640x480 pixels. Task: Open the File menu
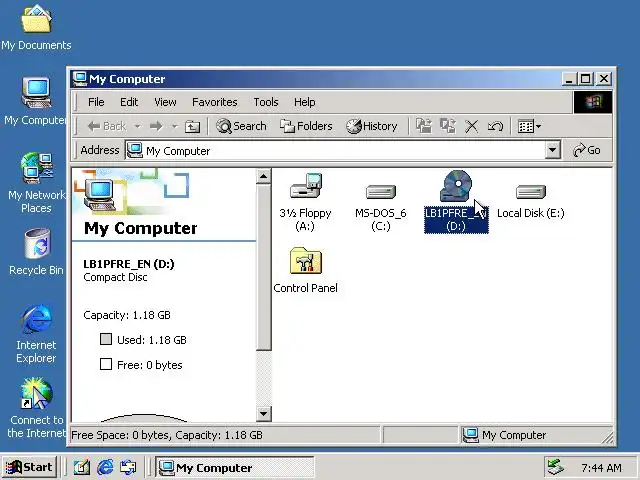[x=96, y=102]
